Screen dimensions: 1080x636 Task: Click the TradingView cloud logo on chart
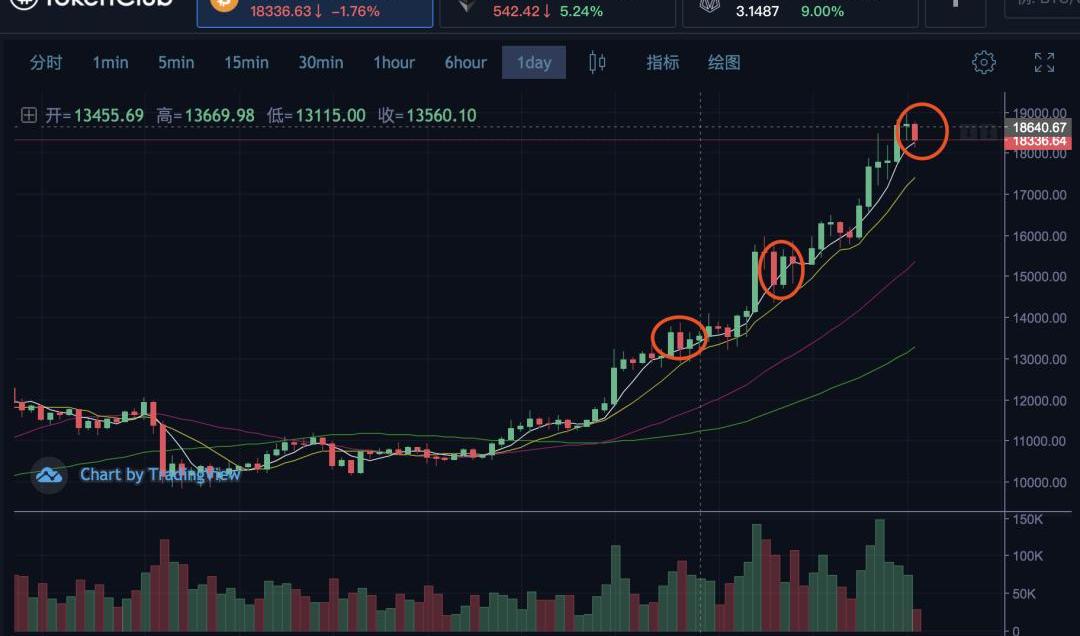[49, 475]
